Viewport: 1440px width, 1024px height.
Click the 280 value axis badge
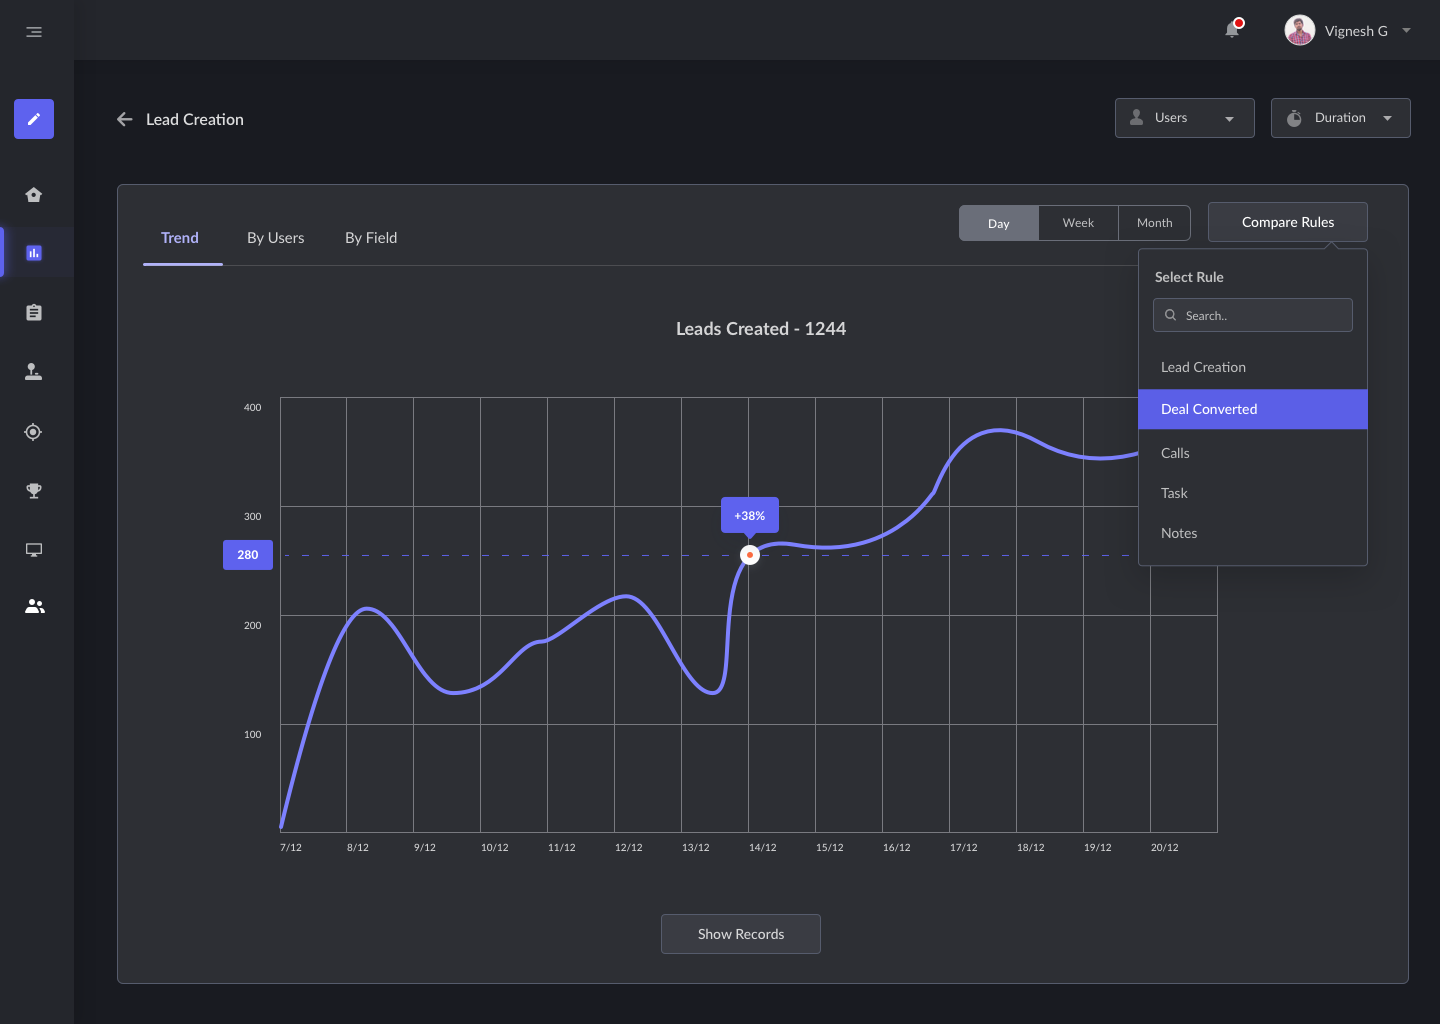(x=248, y=555)
